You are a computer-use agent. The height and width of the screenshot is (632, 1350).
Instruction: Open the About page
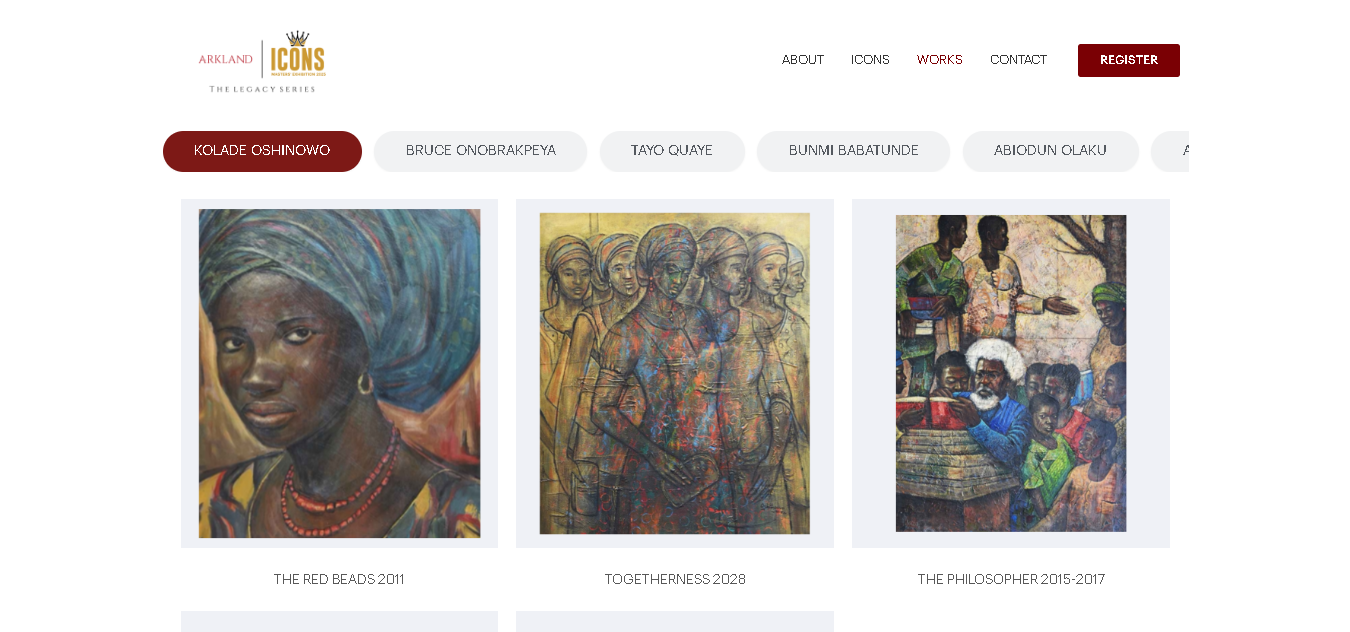803,60
